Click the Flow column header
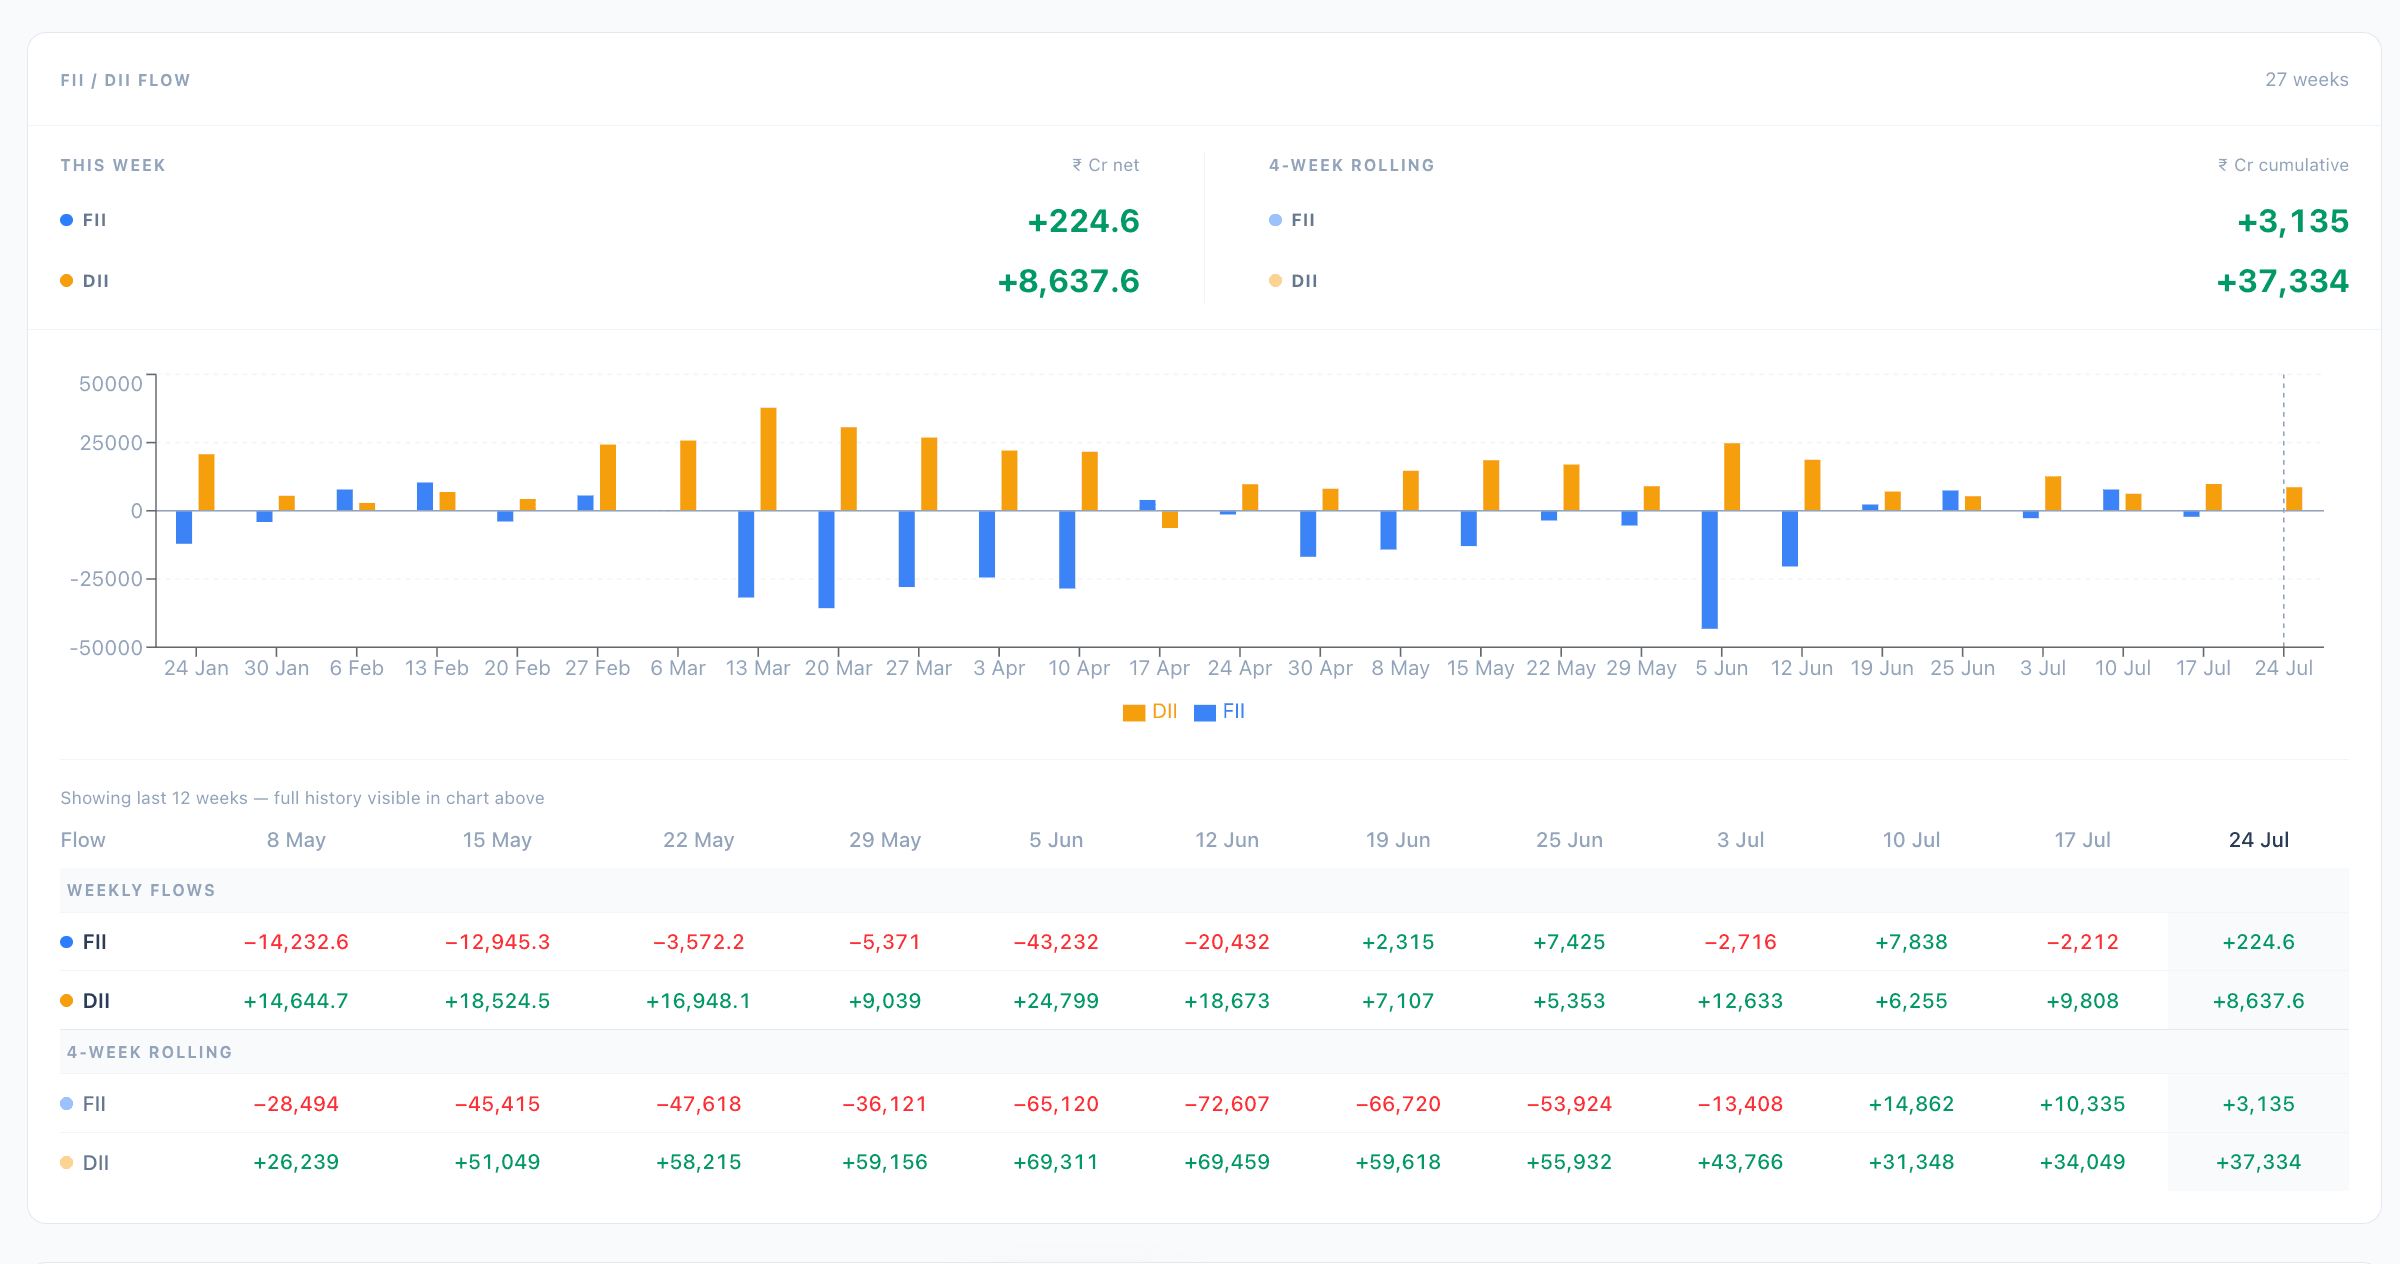Viewport: 2400px width, 1264px height. (x=83, y=840)
